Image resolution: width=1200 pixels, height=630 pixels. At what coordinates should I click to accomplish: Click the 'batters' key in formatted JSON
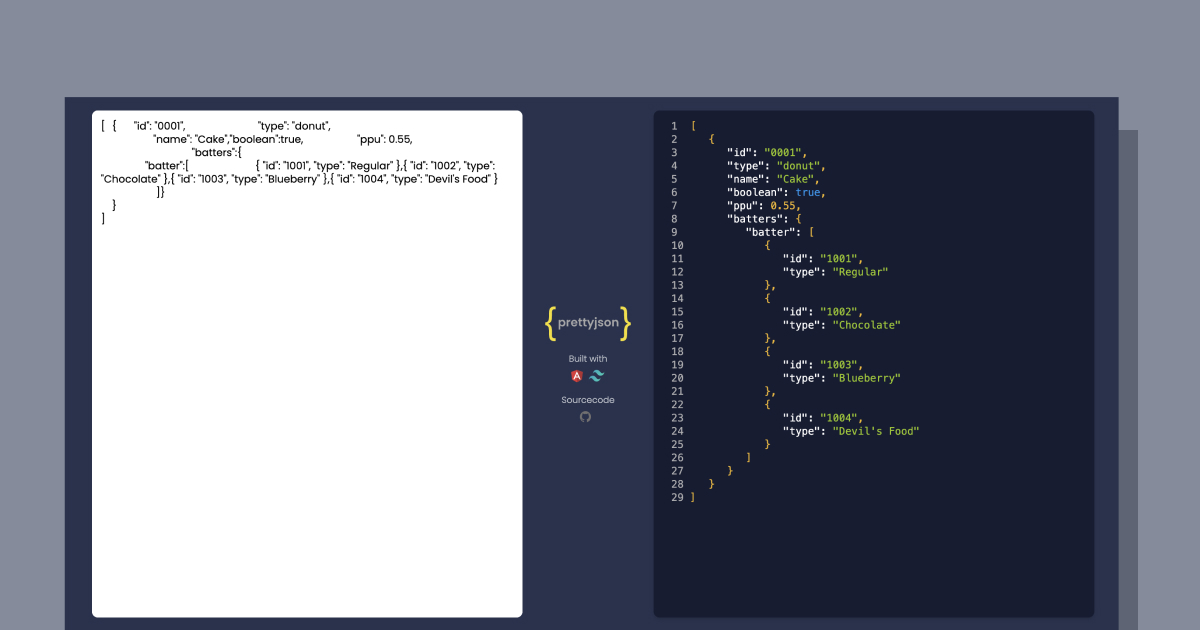pyautogui.click(x=750, y=218)
